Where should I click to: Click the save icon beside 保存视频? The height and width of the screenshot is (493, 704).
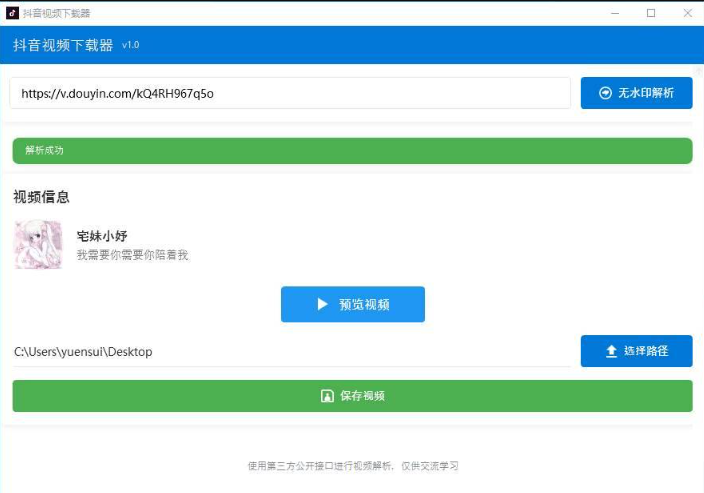327,396
